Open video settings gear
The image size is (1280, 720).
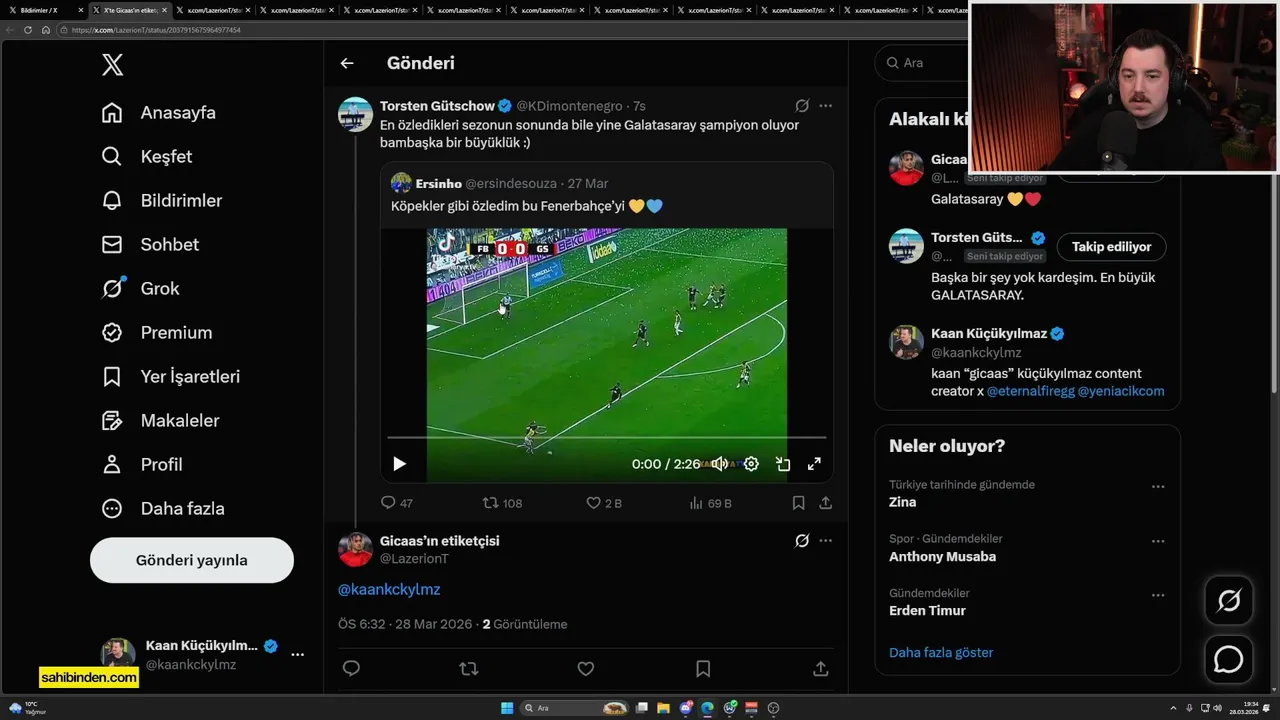751,464
